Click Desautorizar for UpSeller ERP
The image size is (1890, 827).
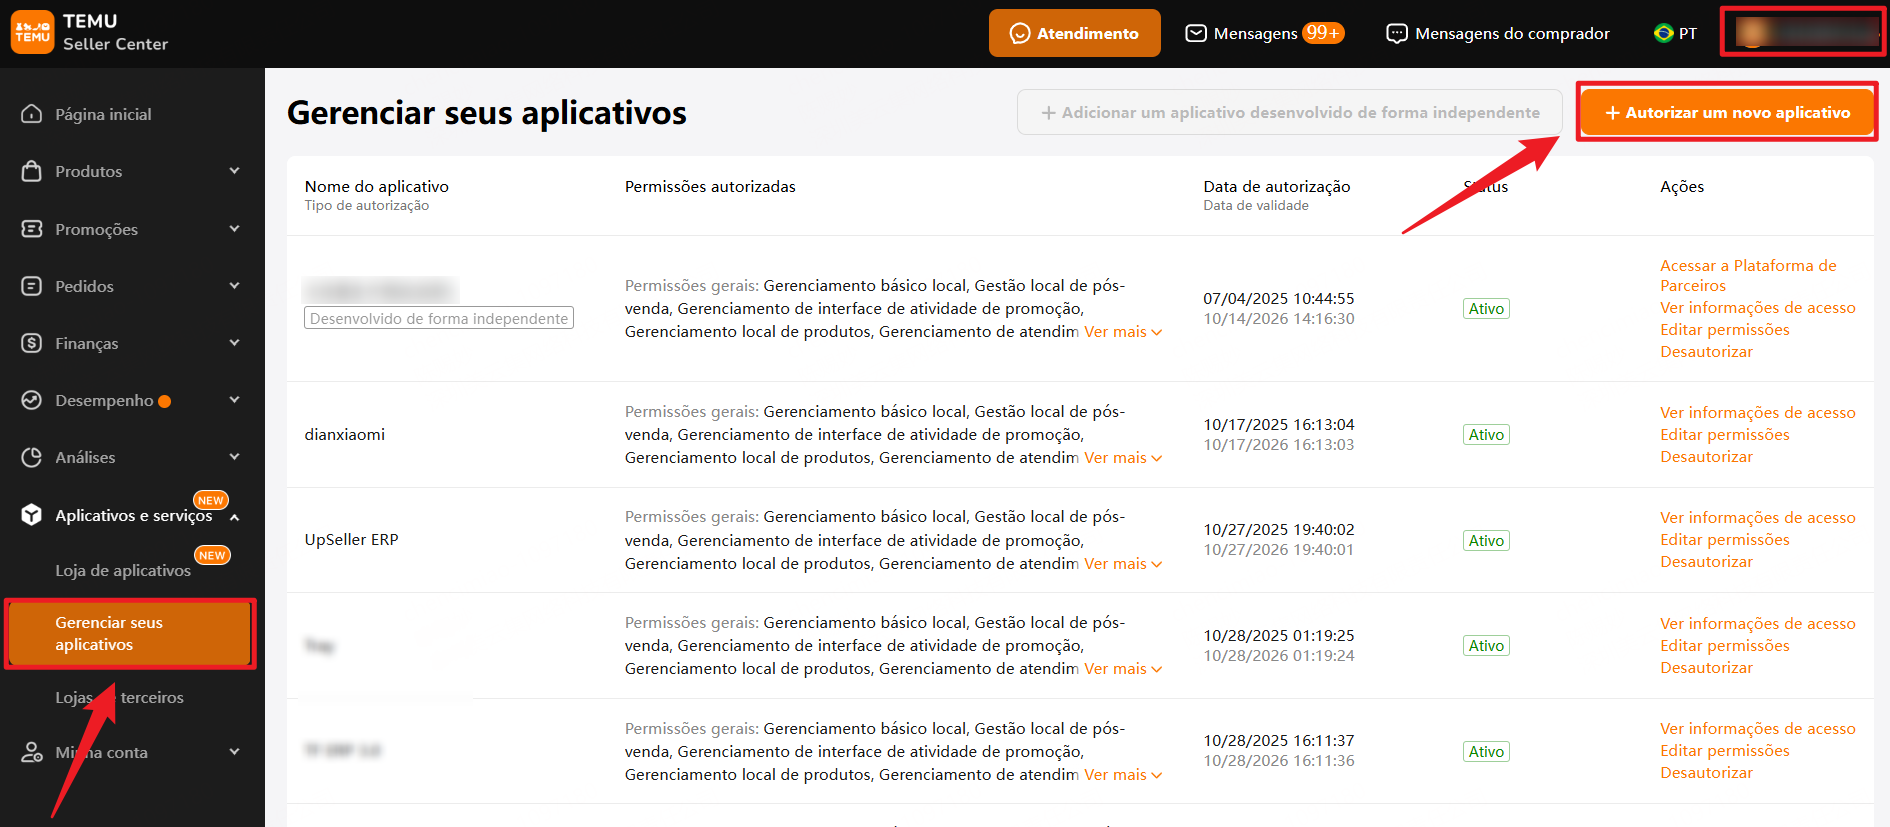(x=1706, y=562)
